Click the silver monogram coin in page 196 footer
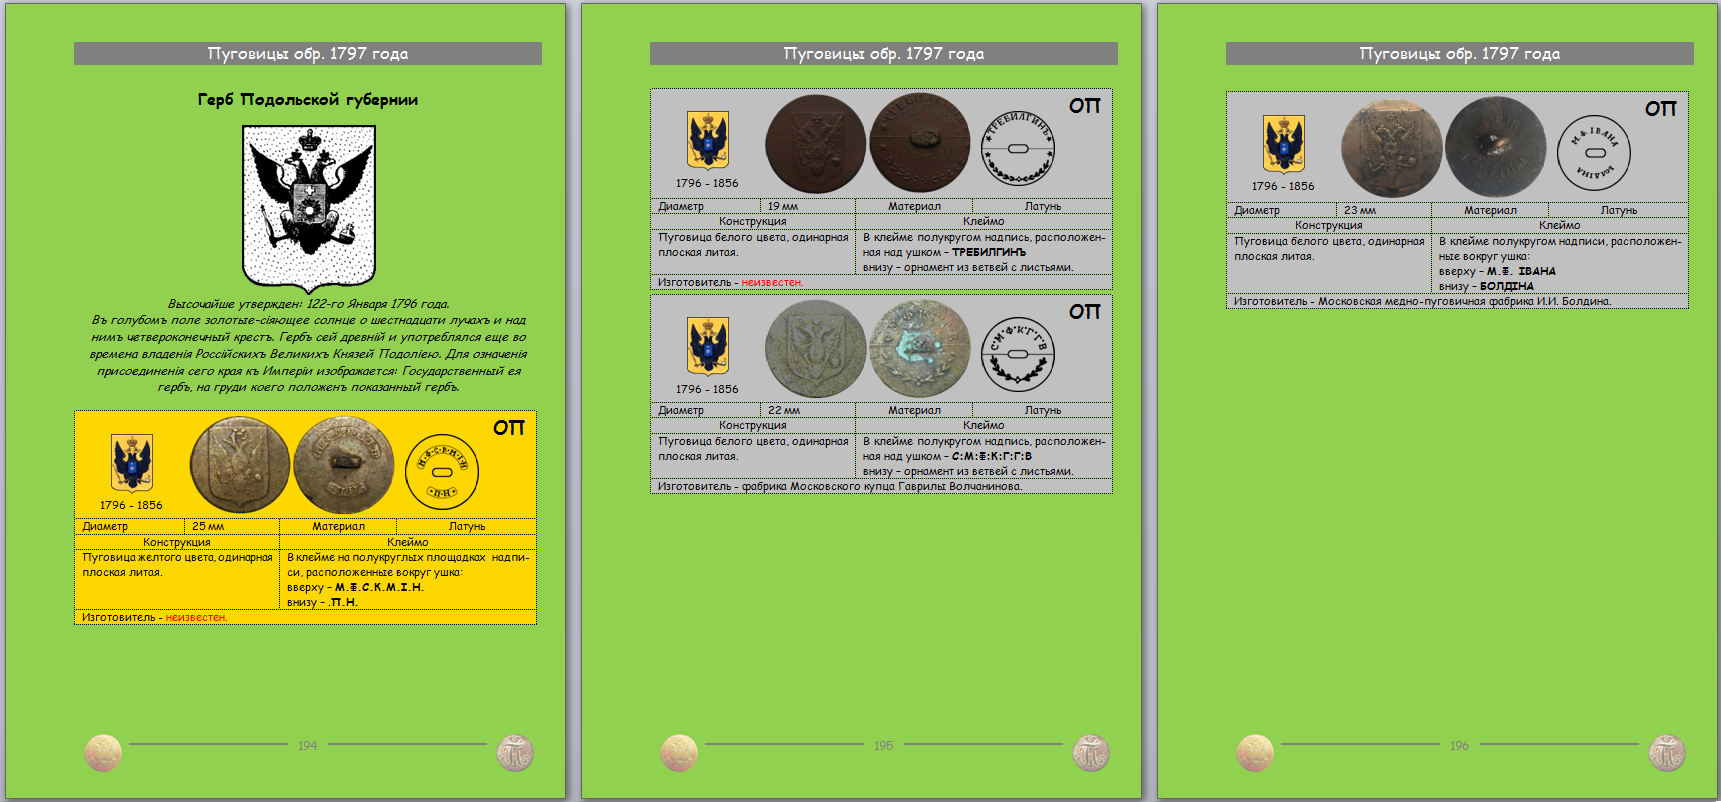 click(x=1667, y=753)
